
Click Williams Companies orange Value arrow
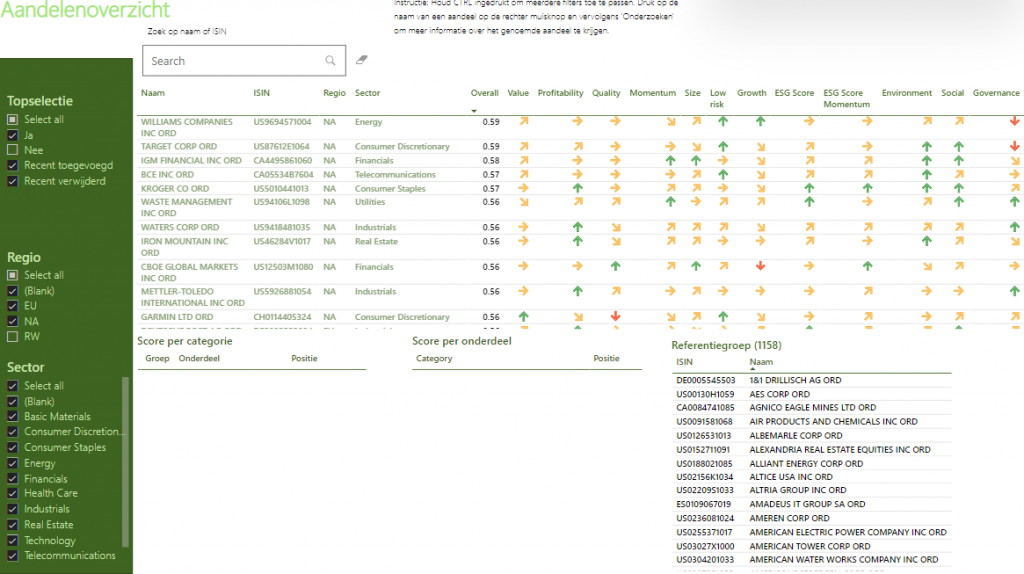click(524, 121)
